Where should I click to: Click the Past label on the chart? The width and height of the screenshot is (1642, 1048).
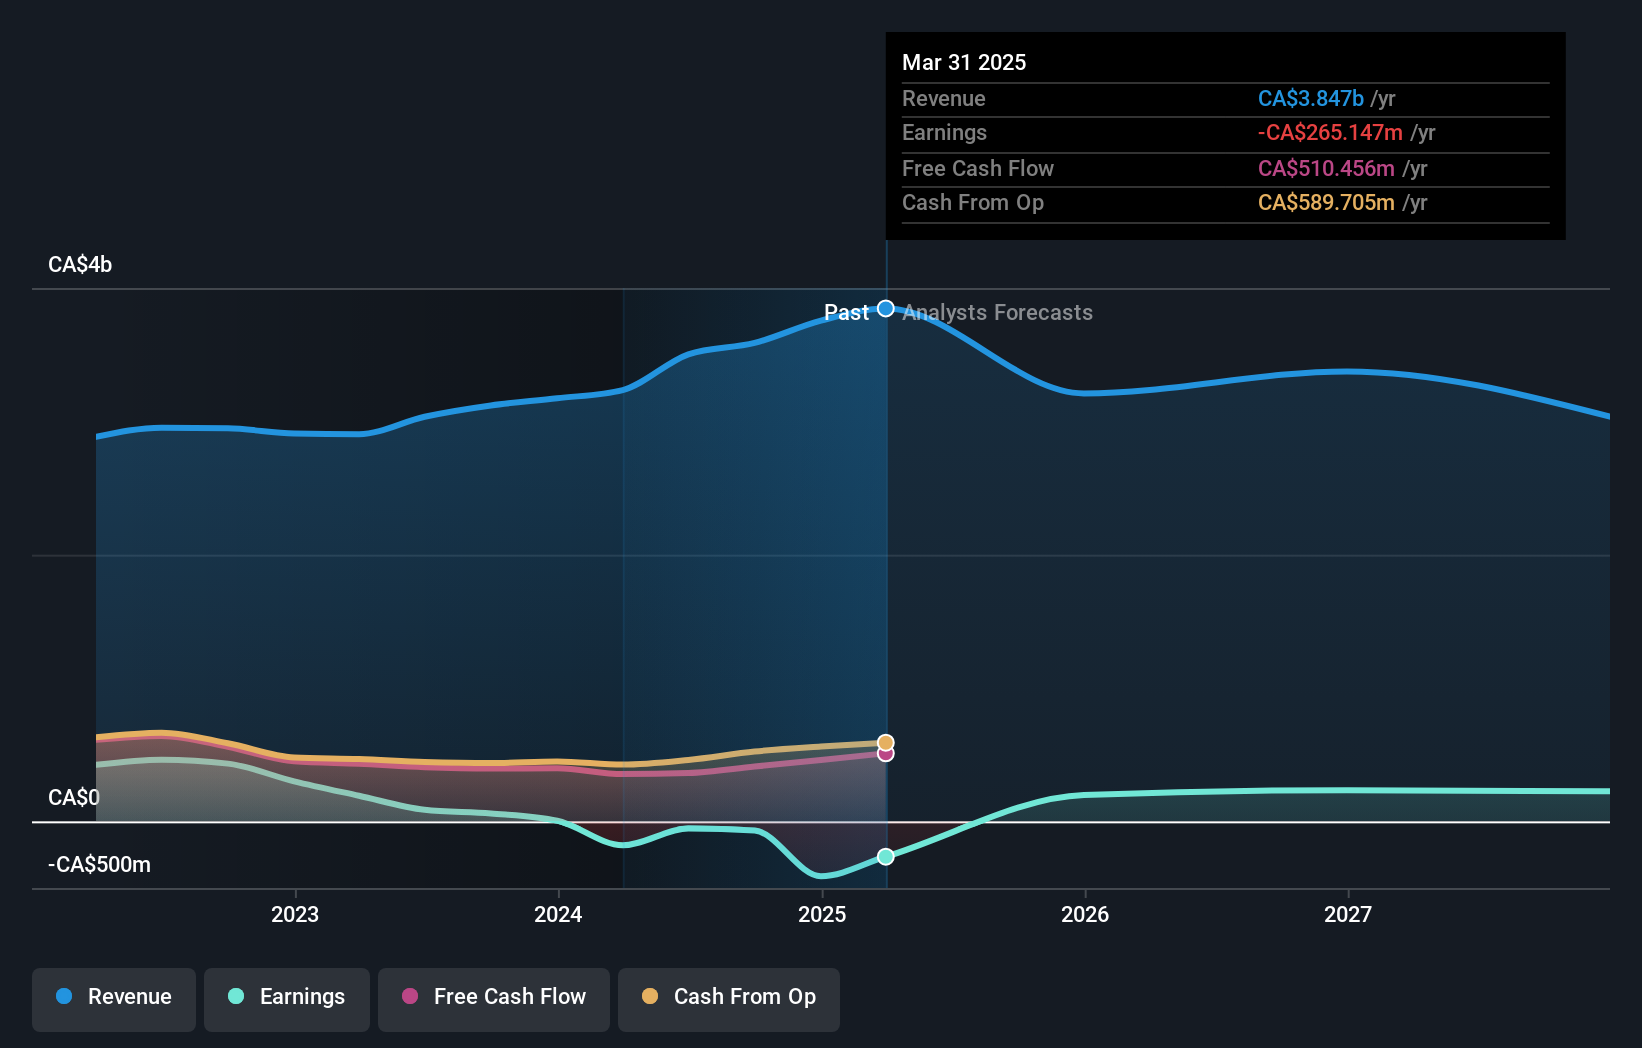tap(846, 313)
